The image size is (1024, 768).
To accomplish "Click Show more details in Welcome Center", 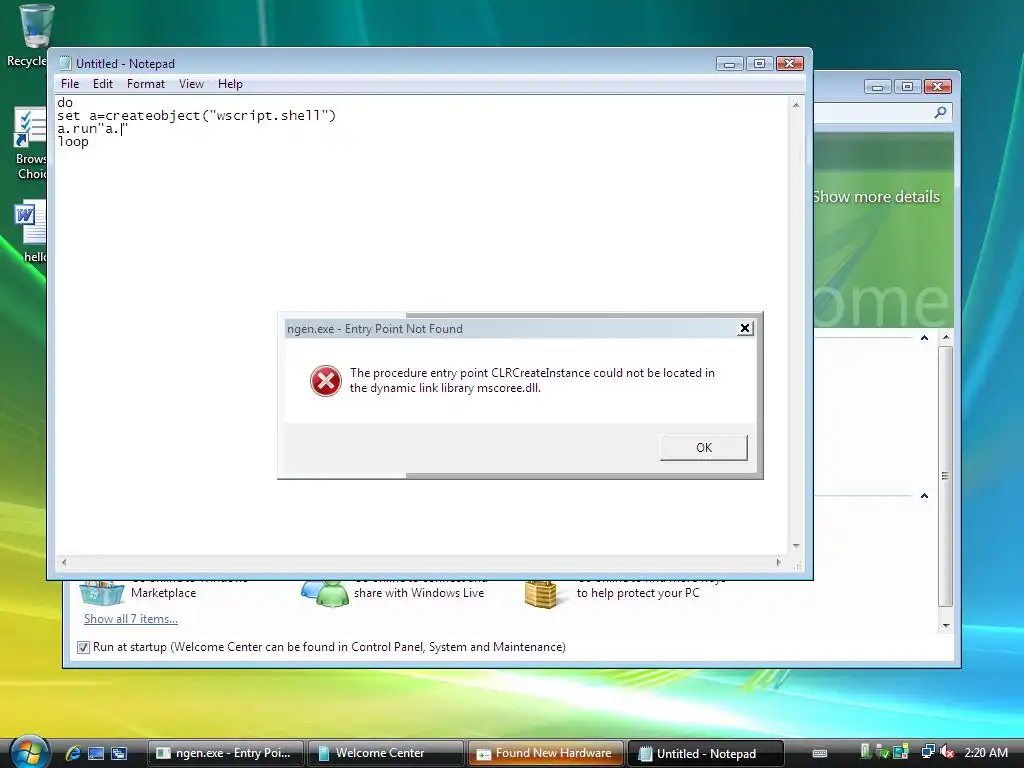I will point(876,197).
